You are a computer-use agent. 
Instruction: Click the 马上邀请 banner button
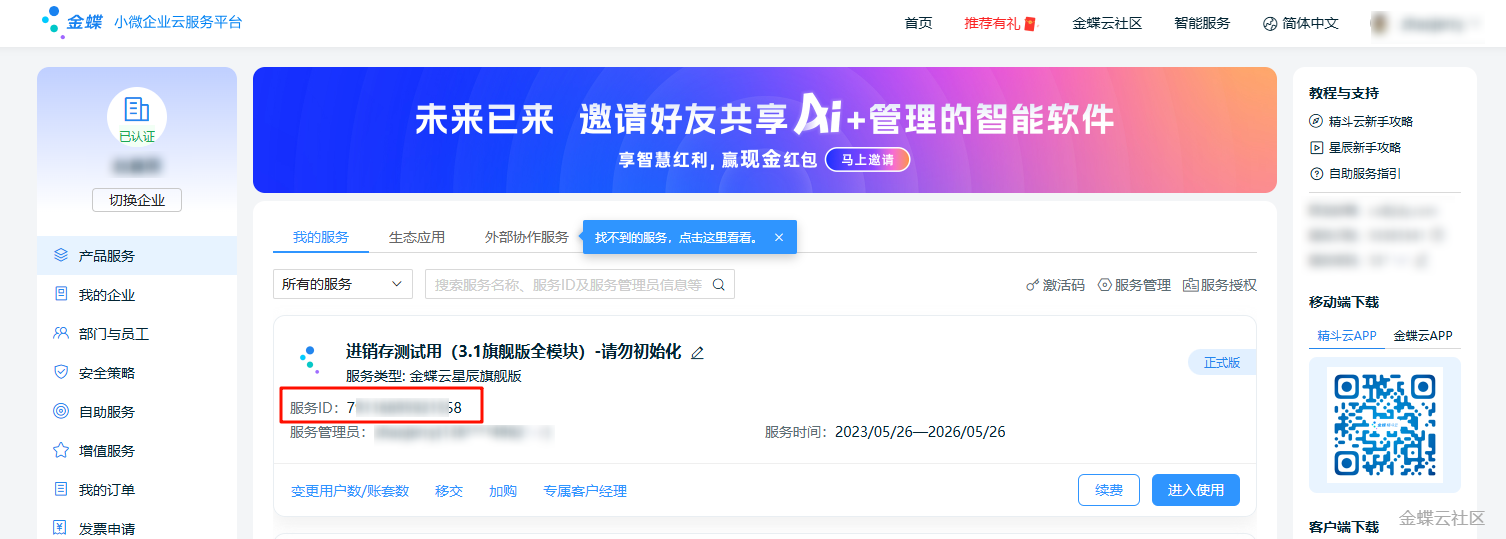coord(867,160)
